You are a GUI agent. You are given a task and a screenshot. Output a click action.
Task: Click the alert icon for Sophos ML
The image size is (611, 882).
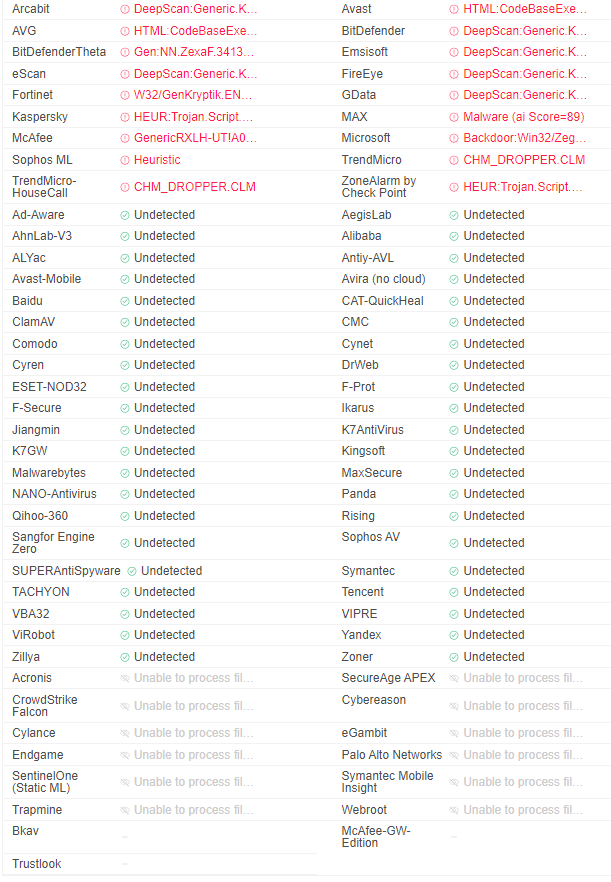click(125, 160)
